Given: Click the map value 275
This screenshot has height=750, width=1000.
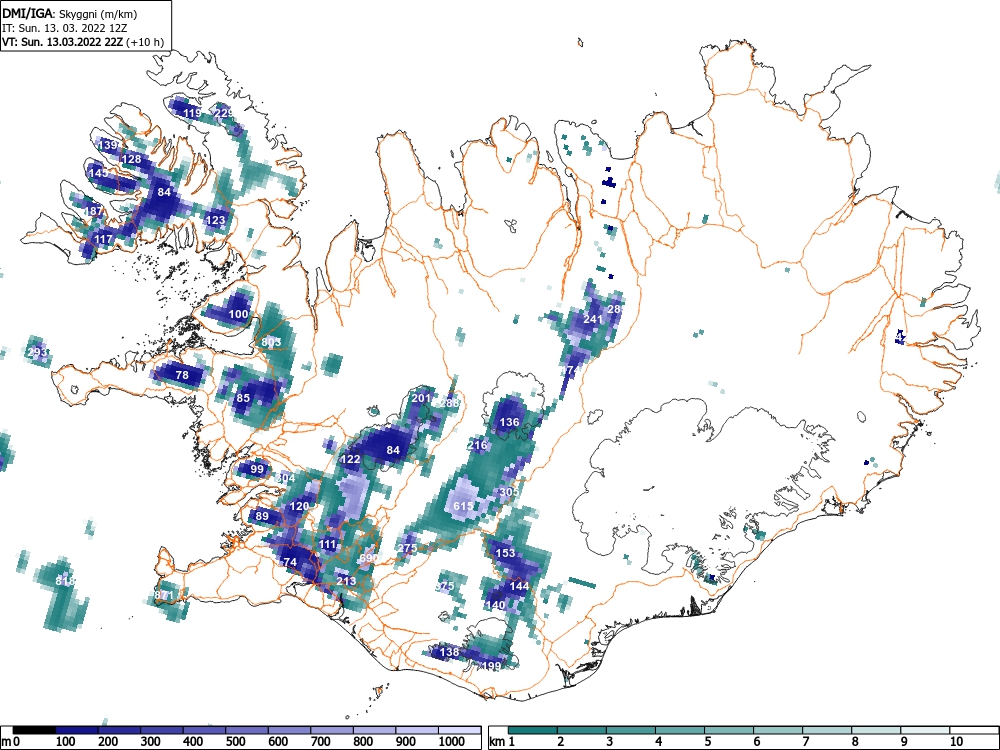Looking at the screenshot, I should point(408,548).
